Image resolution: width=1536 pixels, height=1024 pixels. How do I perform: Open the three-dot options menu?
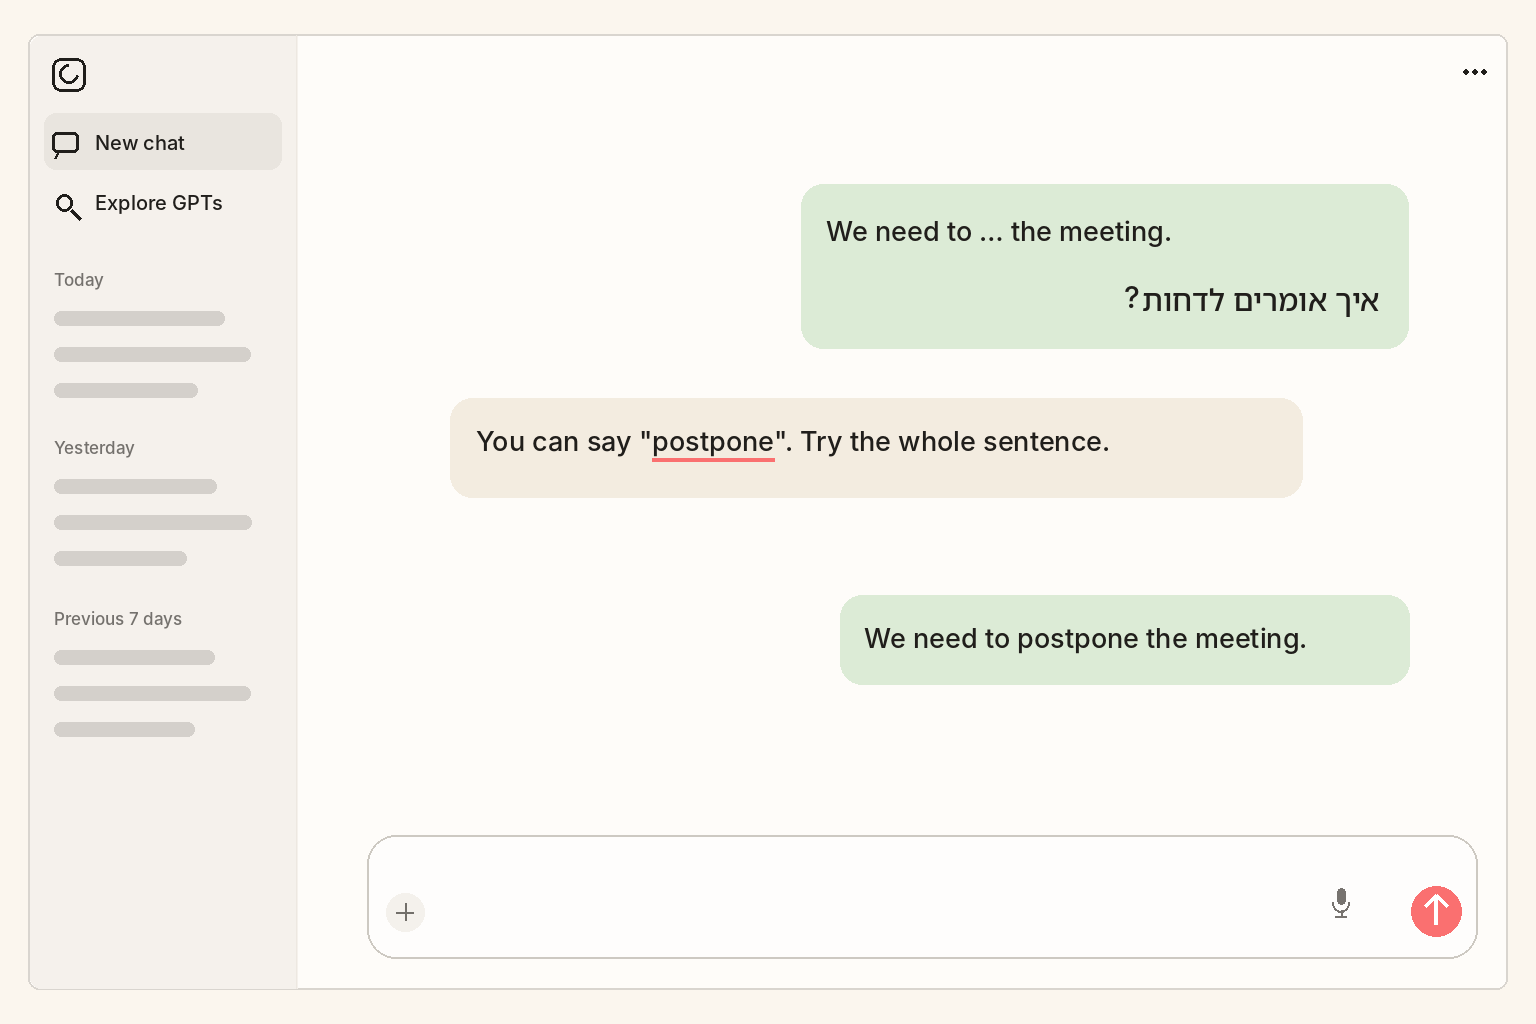pos(1475,72)
